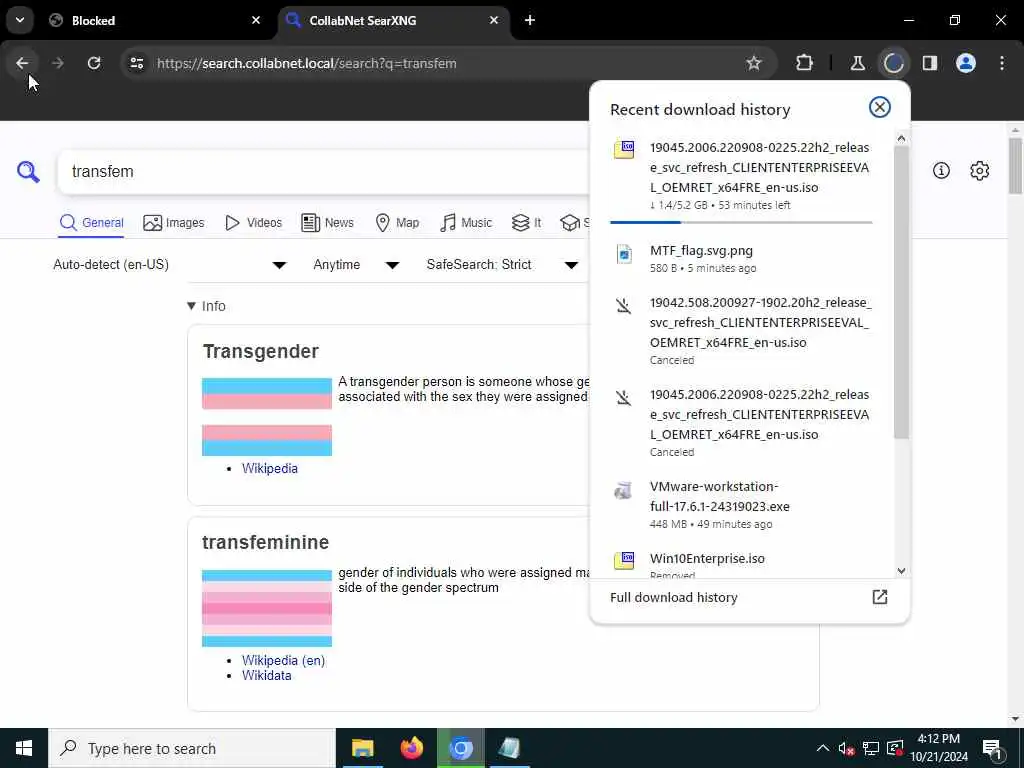Open the Extensions puzzle icon
This screenshot has width=1024, height=768.
click(x=805, y=63)
